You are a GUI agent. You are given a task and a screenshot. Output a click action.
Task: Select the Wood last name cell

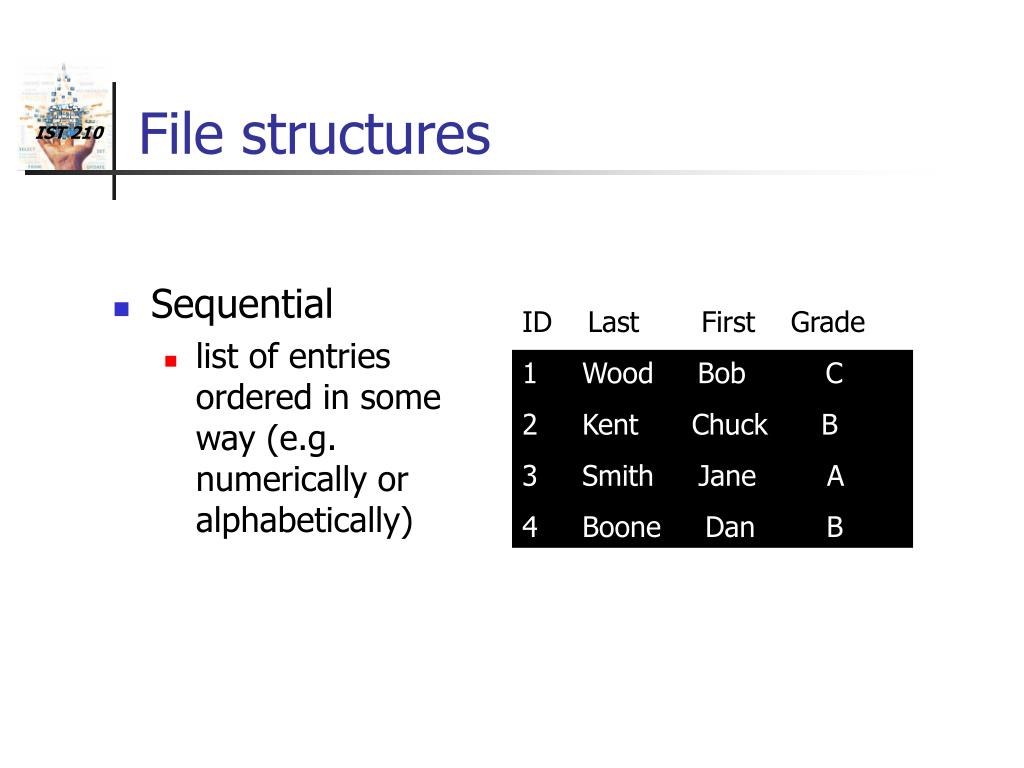coord(617,374)
